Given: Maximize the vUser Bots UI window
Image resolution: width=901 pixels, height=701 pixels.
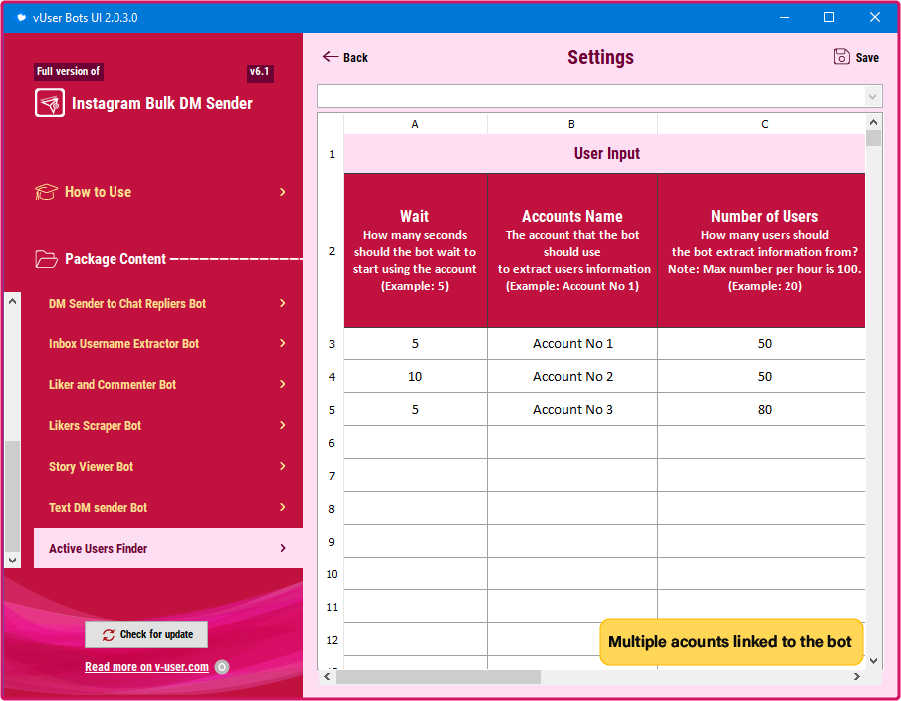Looking at the screenshot, I should [x=829, y=17].
